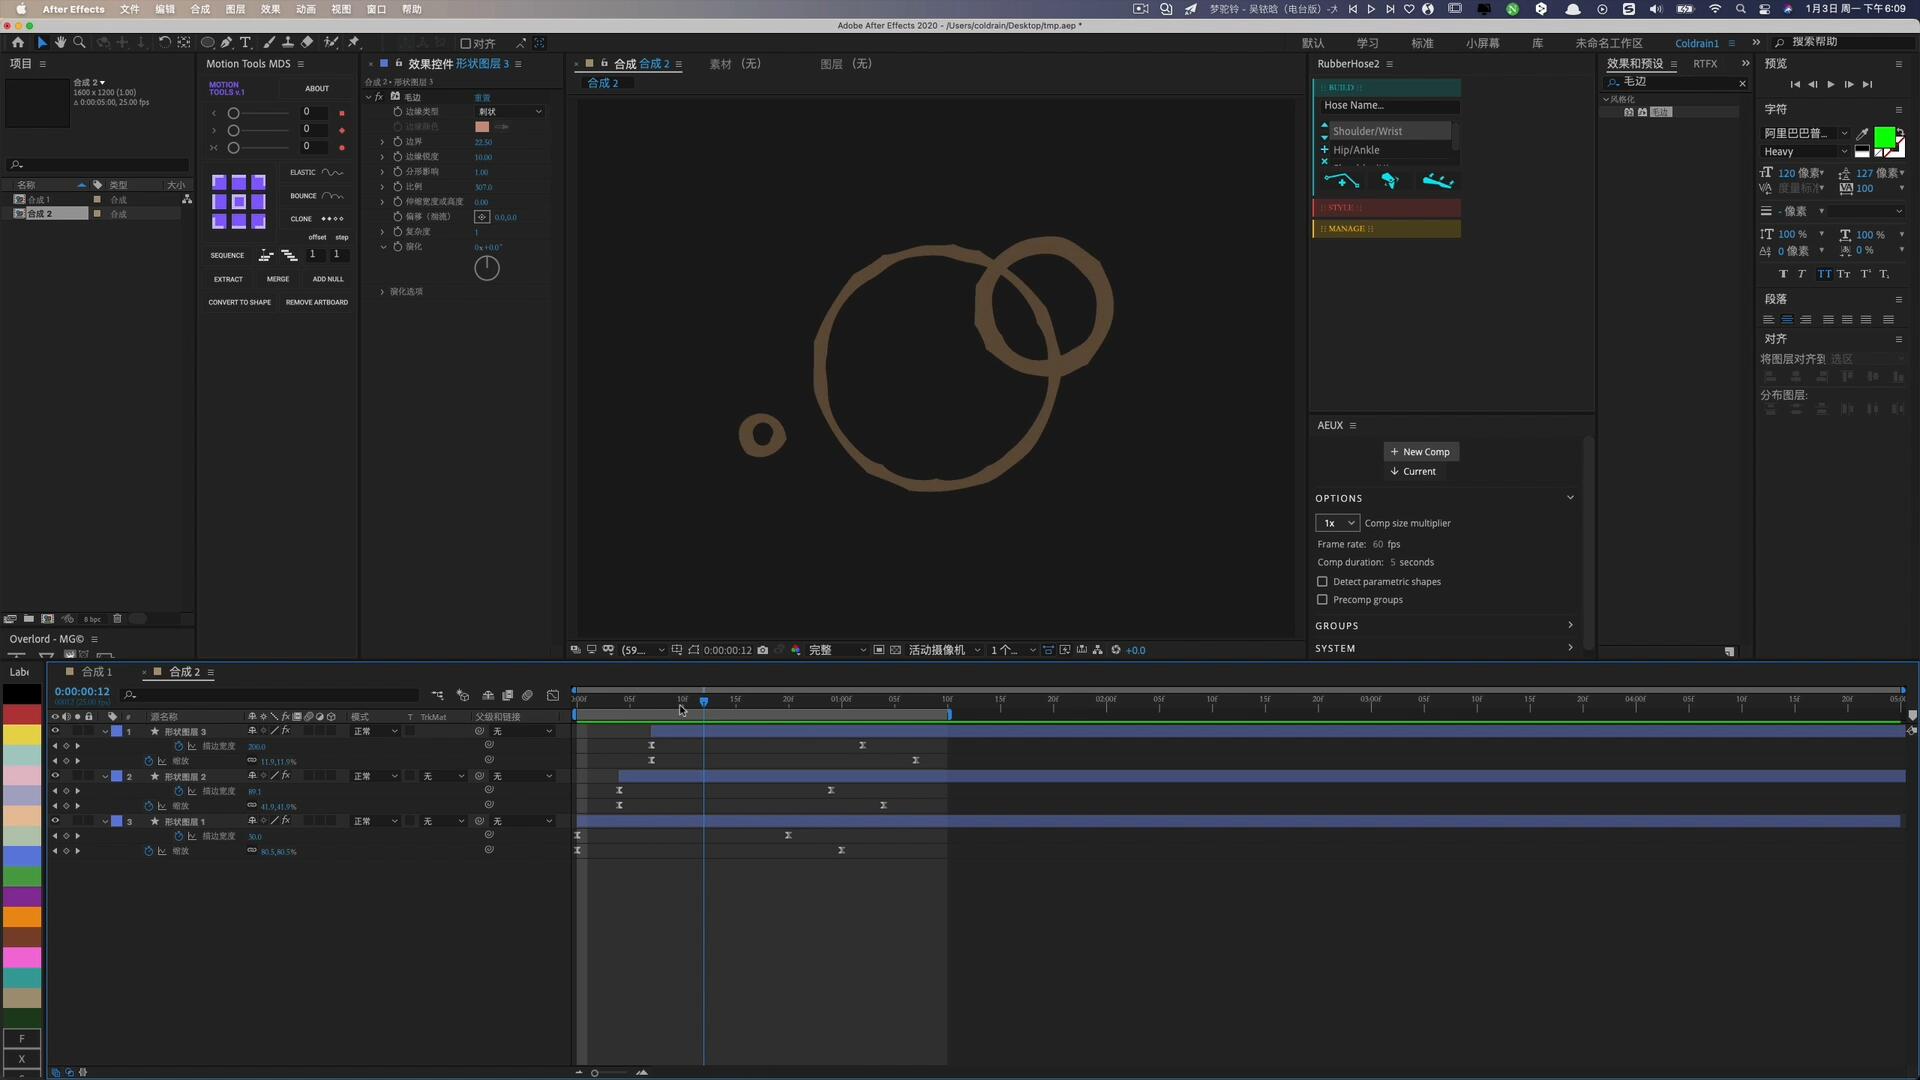Click the RubberHose rubber rig icon
This screenshot has width=1920, height=1080.
pyautogui.click(x=1390, y=181)
